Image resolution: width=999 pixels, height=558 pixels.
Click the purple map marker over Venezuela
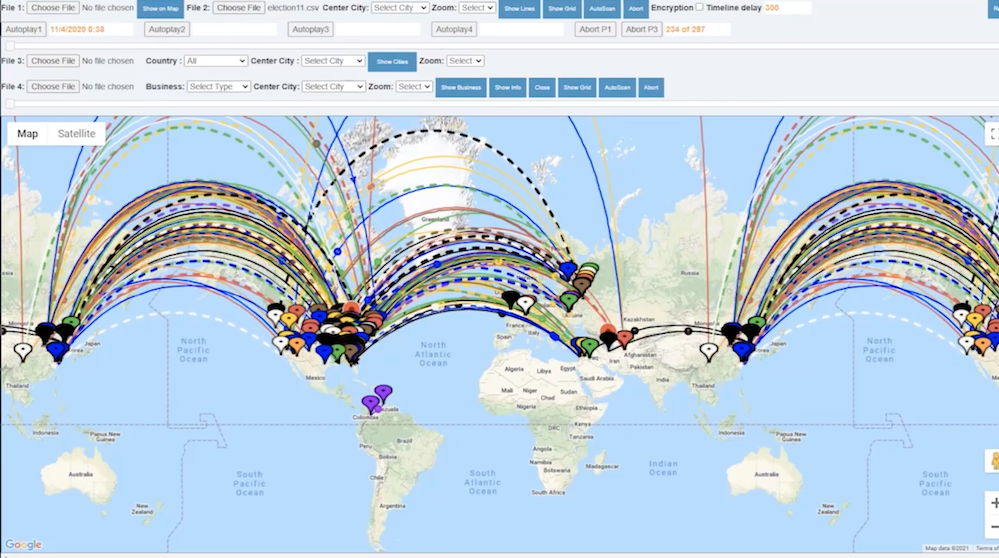tap(383, 392)
